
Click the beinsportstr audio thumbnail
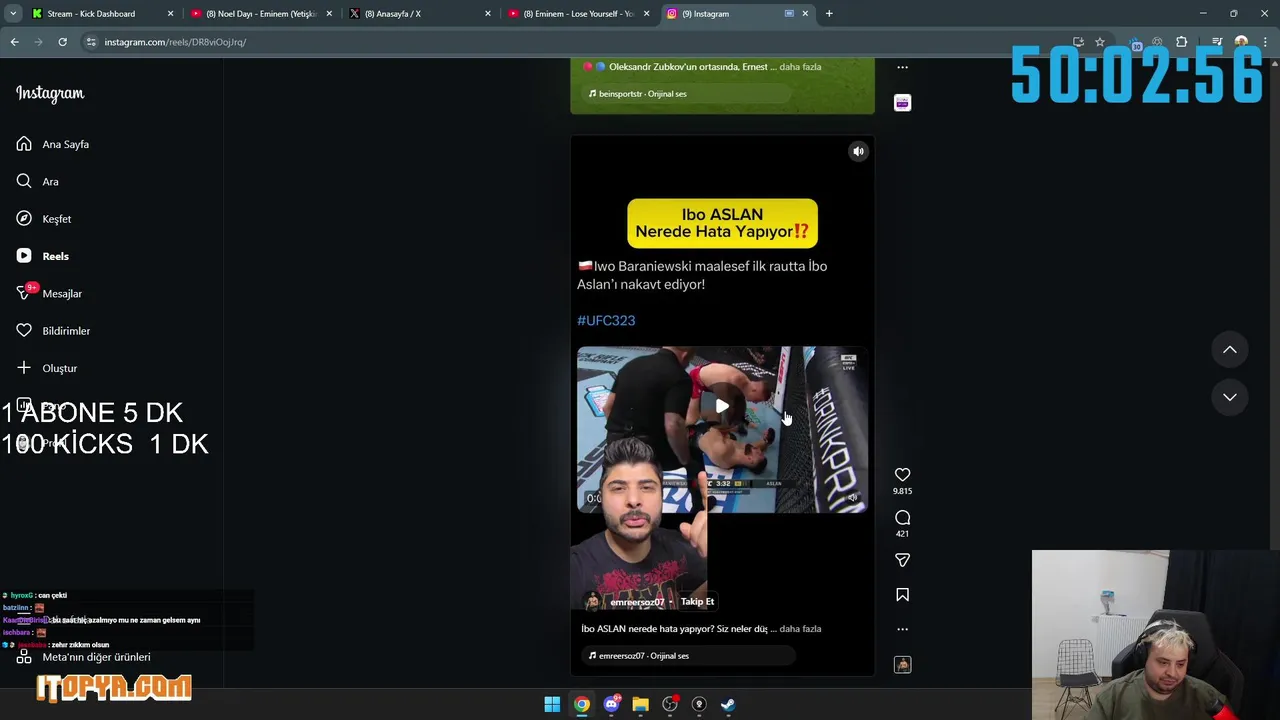coord(902,103)
